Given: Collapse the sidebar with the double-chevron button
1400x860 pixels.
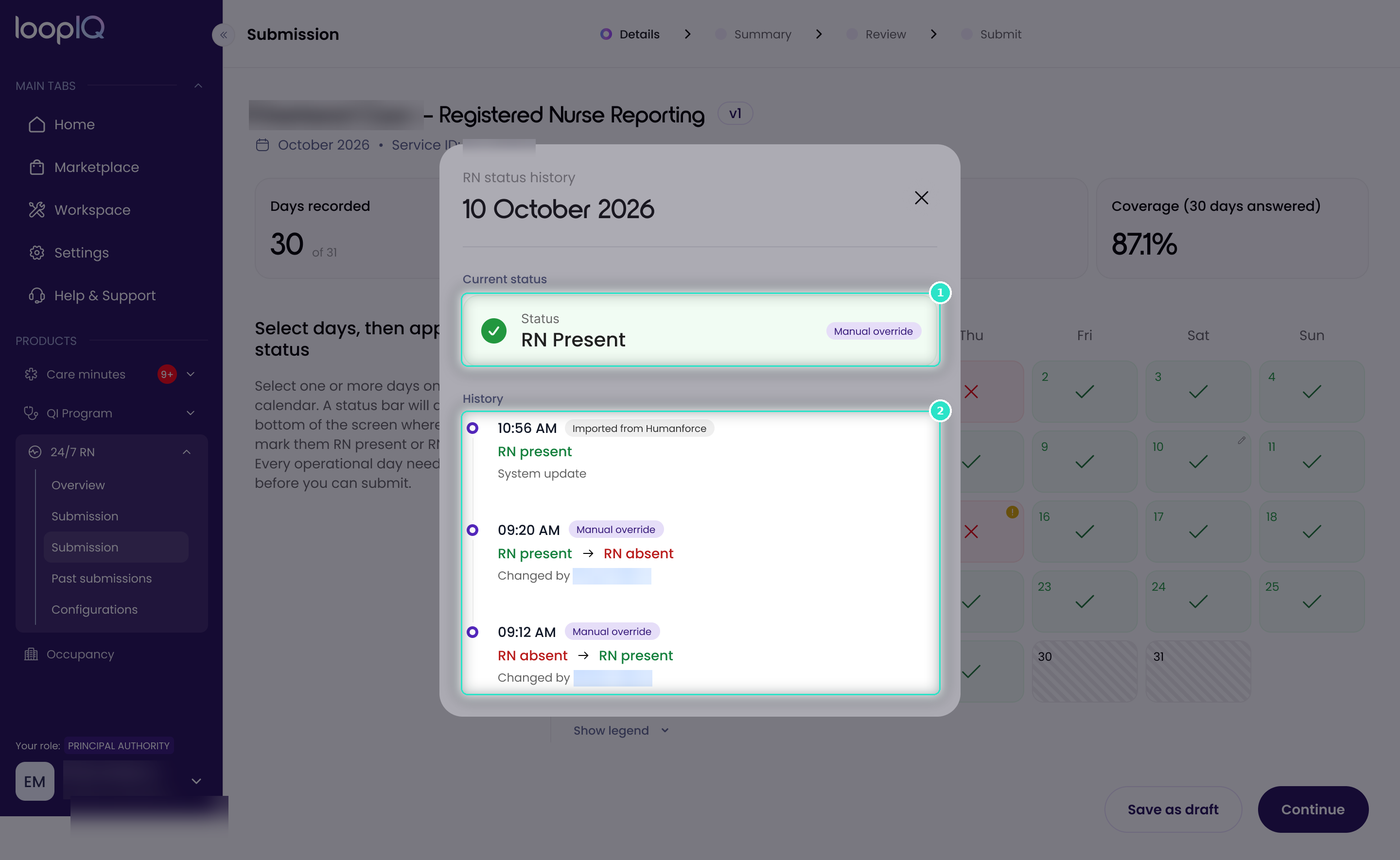Looking at the screenshot, I should coord(223,35).
